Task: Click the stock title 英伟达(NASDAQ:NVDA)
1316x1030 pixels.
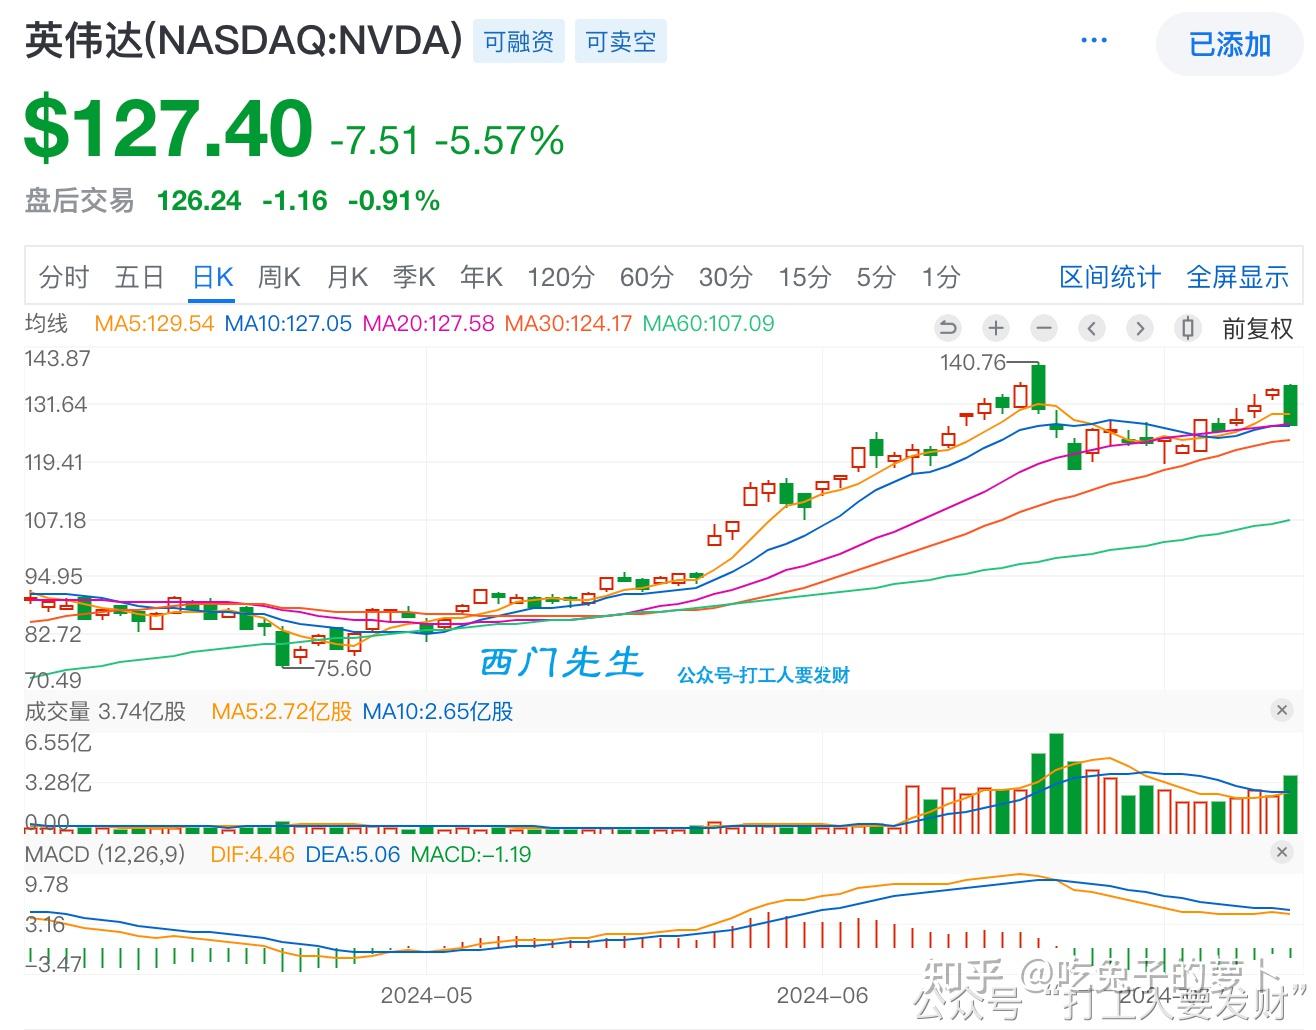Action: pyautogui.click(x=244, y=41)
